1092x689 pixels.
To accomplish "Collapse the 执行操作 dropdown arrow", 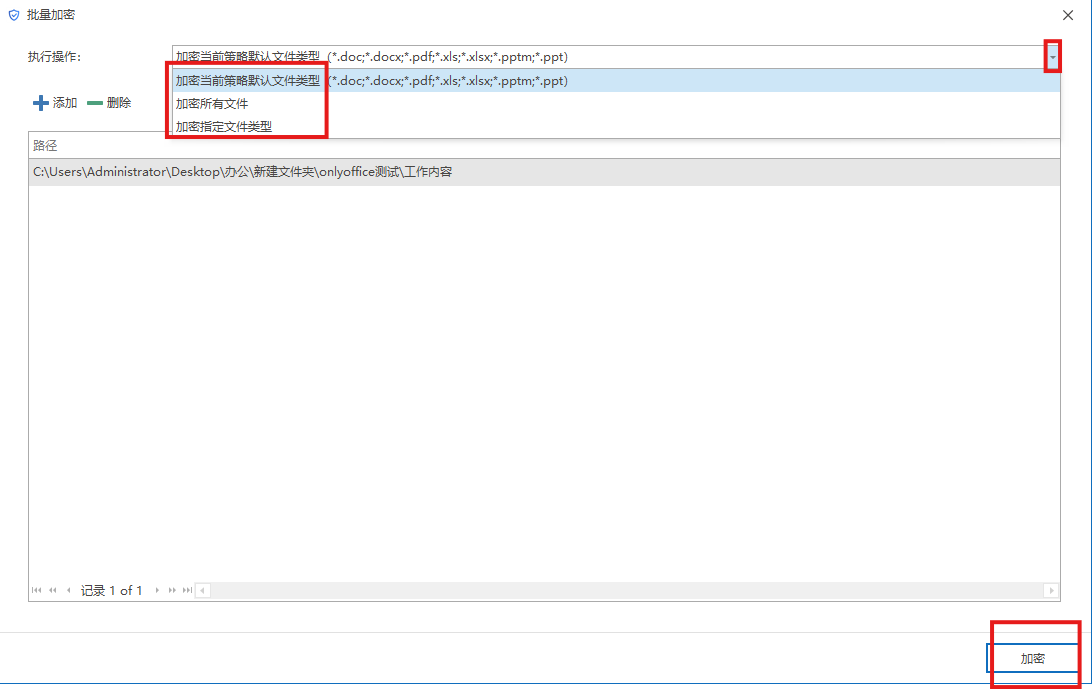I will pyautogui.click(x=1052, y=57).
